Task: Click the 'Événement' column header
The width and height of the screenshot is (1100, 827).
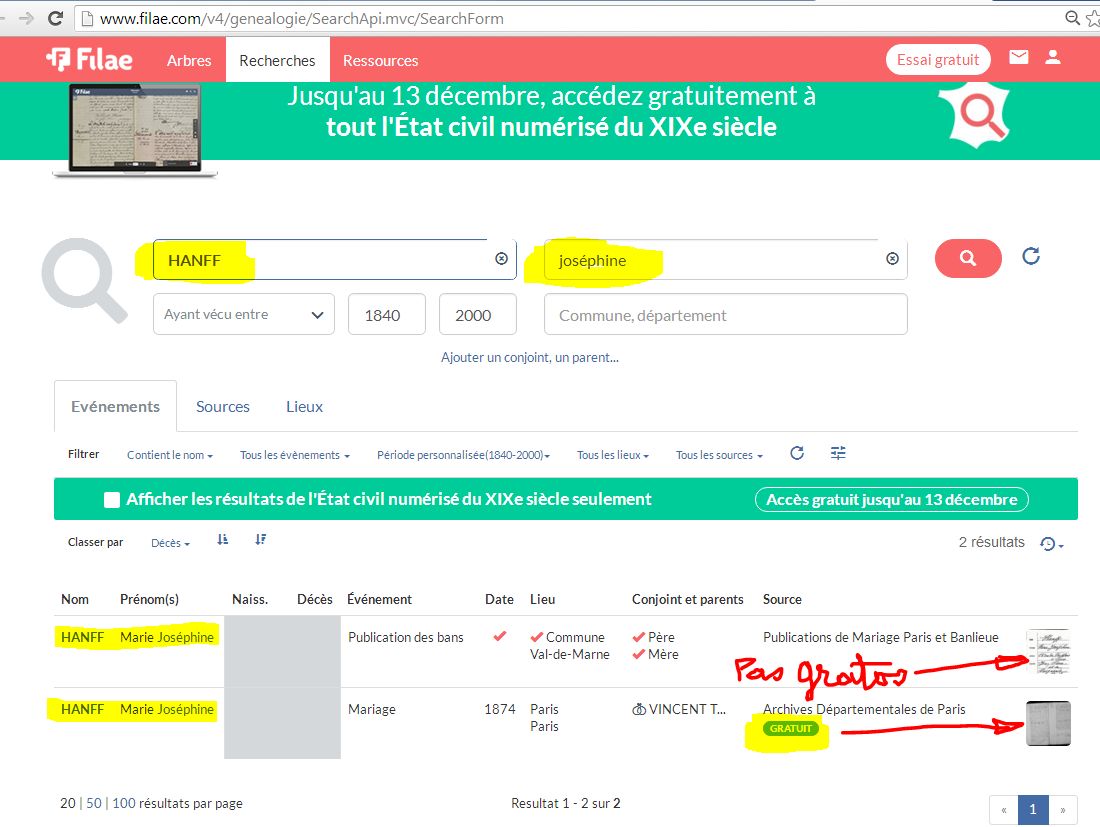Action: (380, 599)
